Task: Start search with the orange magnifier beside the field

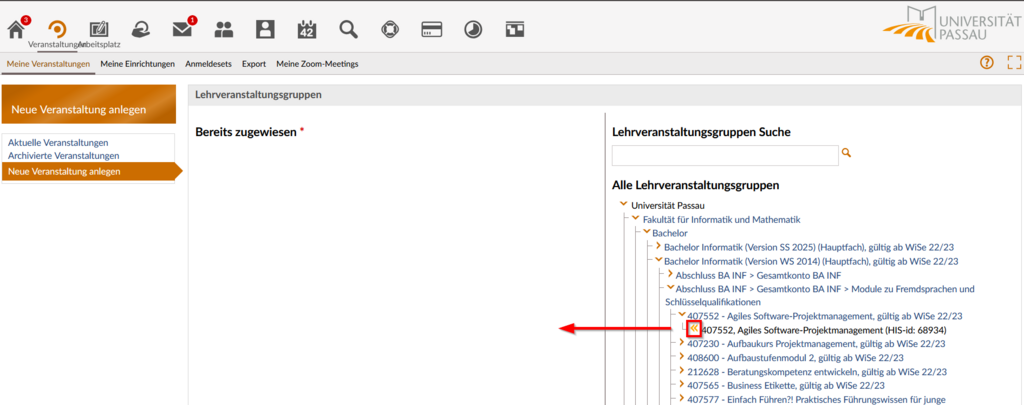Action: (846, 153)
